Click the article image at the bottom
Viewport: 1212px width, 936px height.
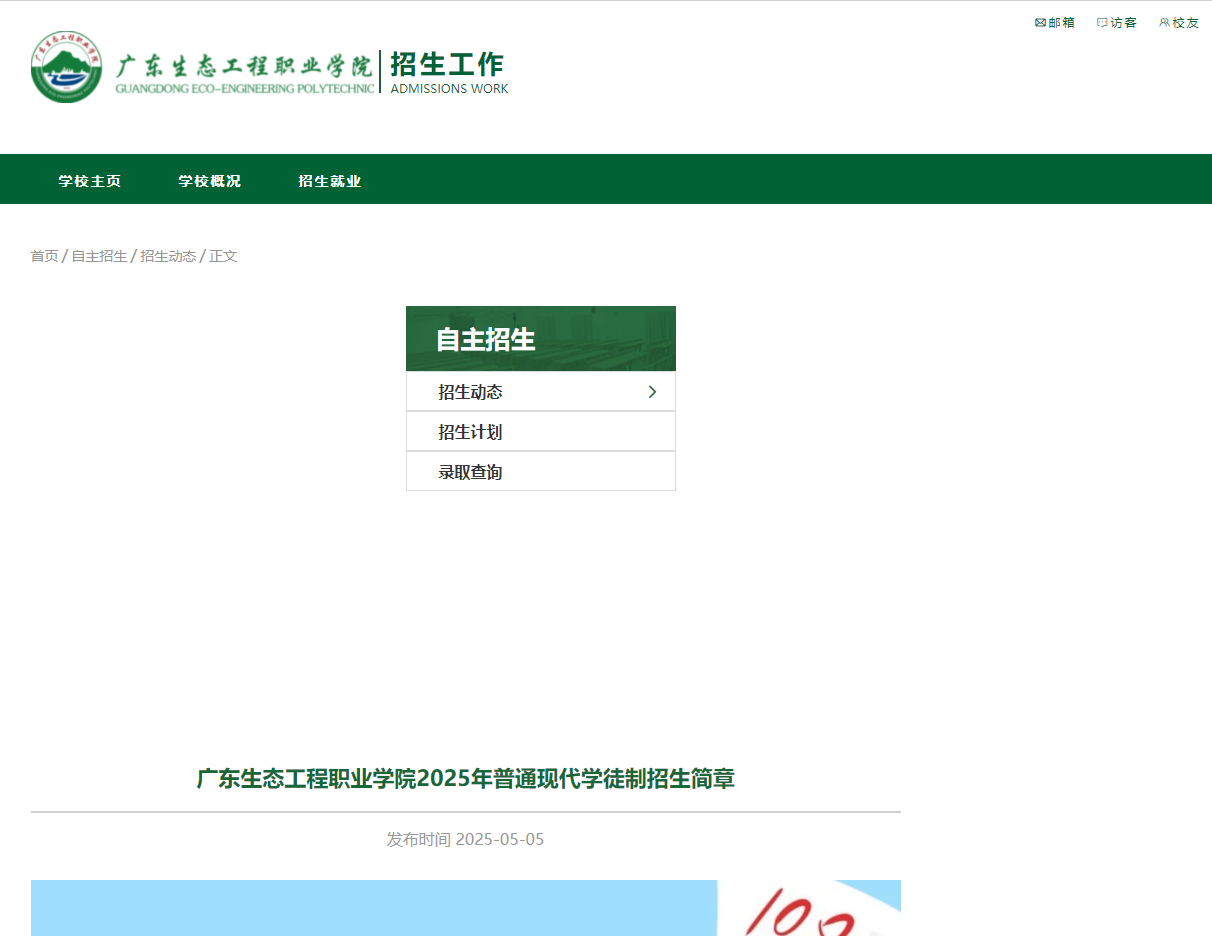click(x=466, y=908)
